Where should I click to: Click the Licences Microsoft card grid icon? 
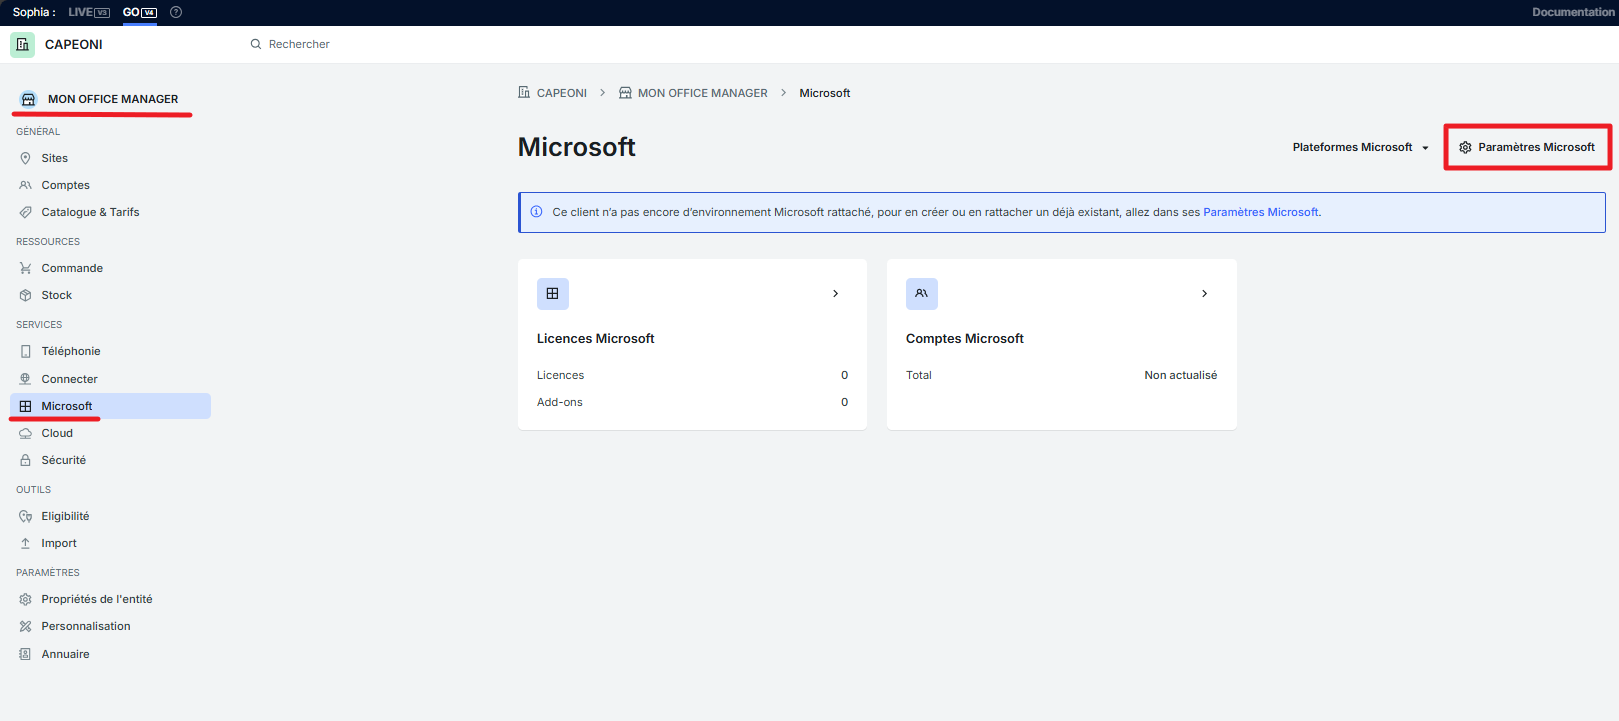pyautogui.click(x=553, y=294)
